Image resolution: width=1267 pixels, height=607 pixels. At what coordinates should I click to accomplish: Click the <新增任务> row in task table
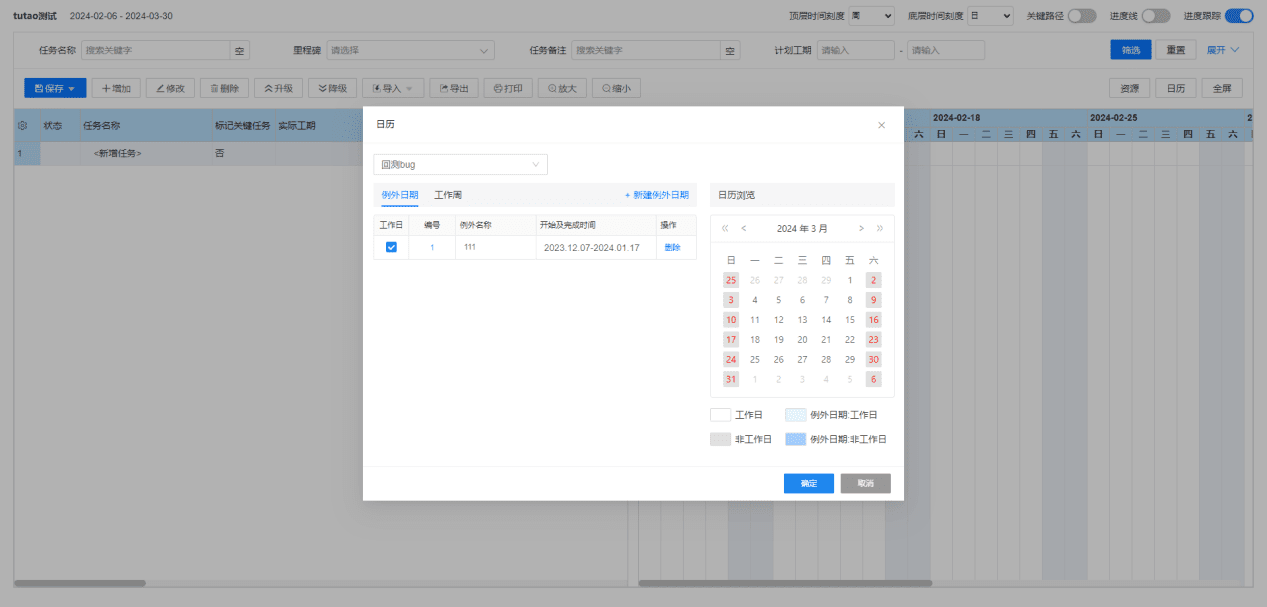coord(319,153)
